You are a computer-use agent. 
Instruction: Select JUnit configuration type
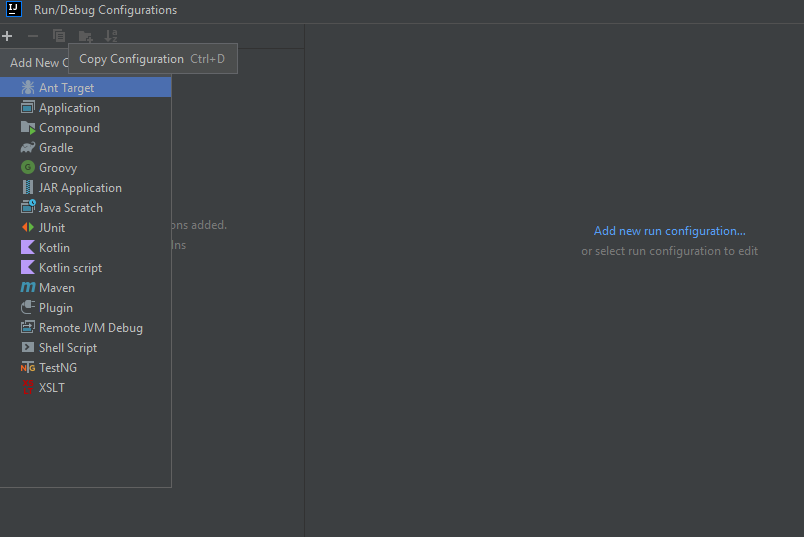coord(86,227)
